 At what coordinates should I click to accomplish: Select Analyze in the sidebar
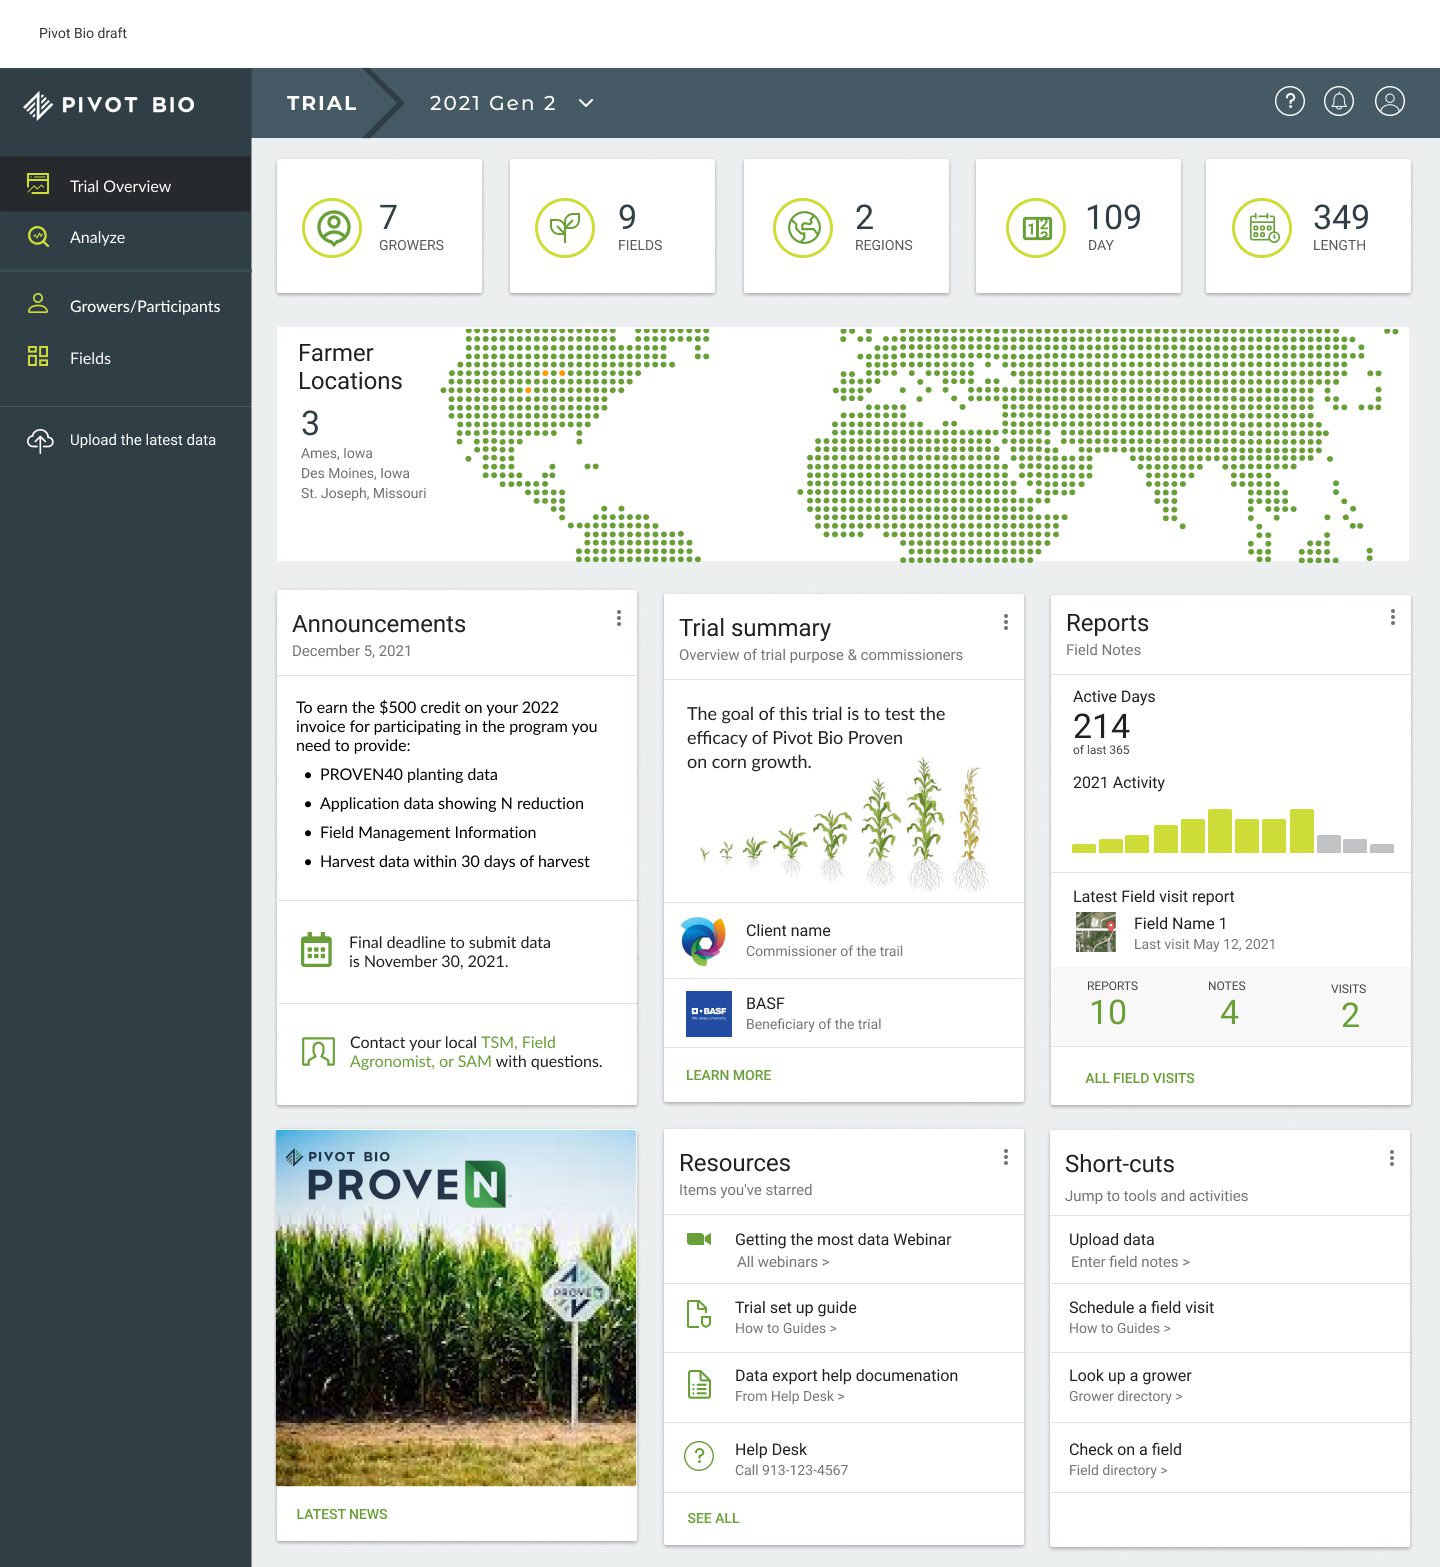(125, 237)
